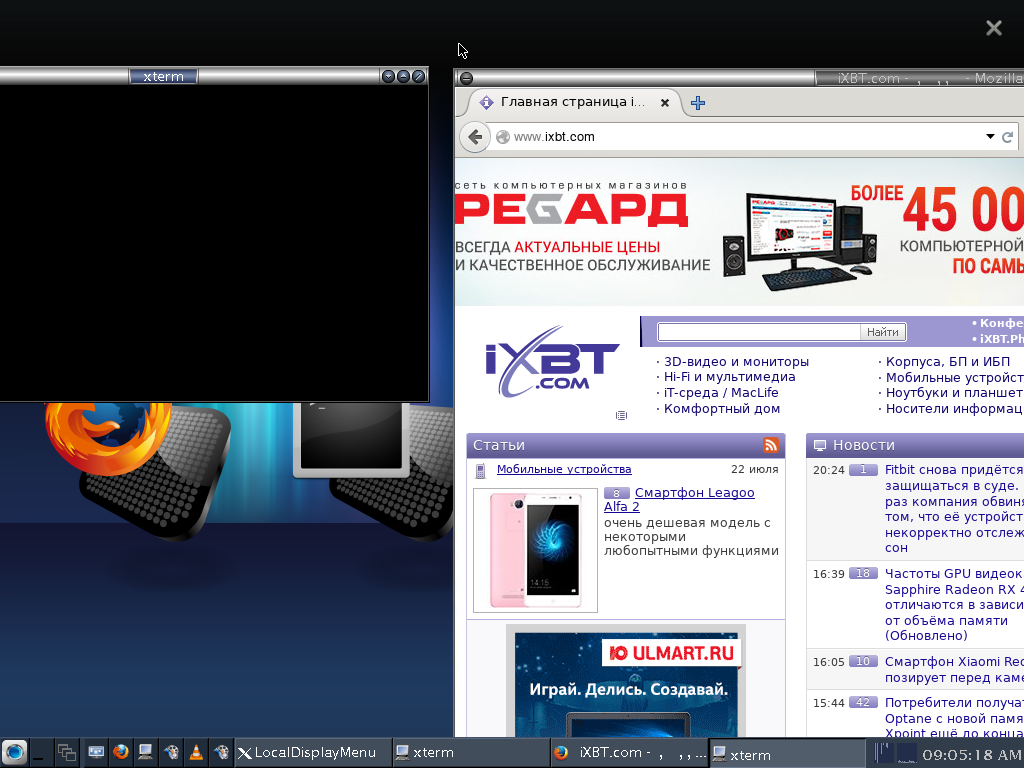Click into the iXBT site search box

pyautogui.click(x=759, y=332)
